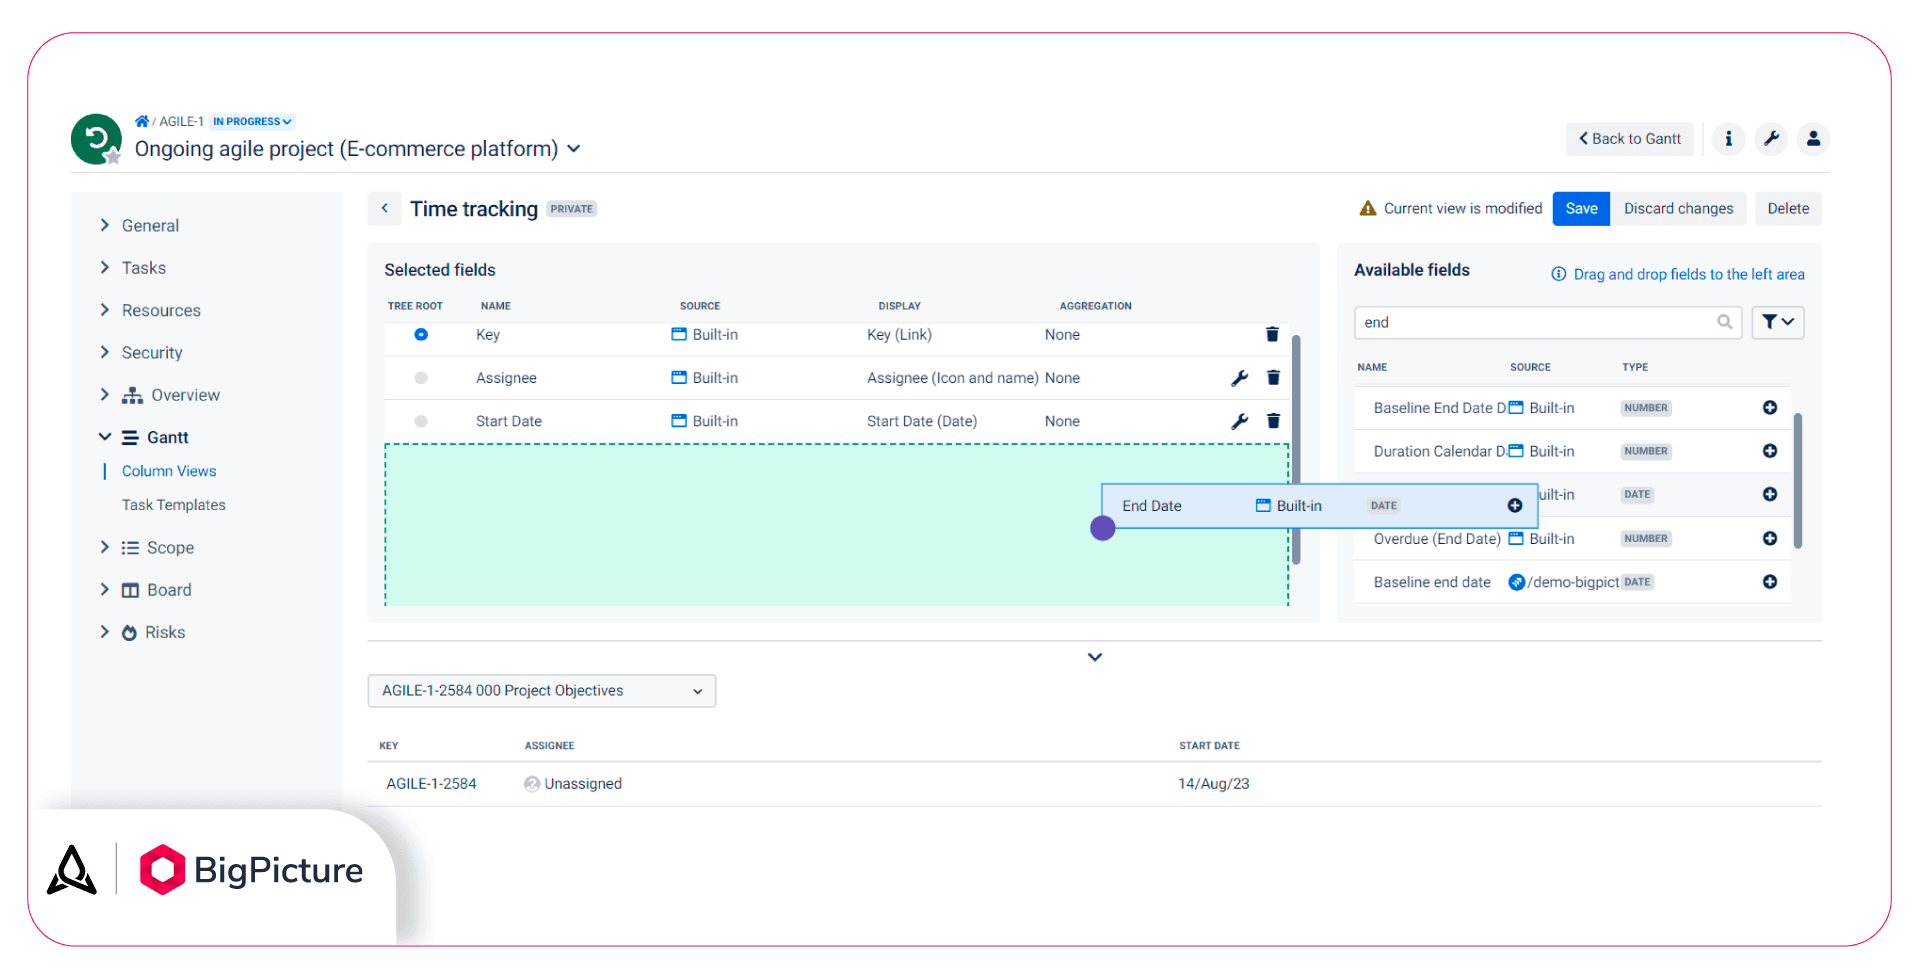Screen dimensions: 1920x978
Task: Click Key (Link) display value
Action: point(899,335)
